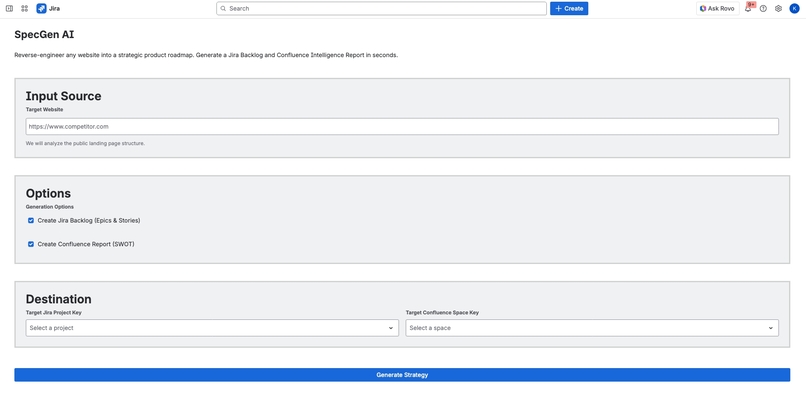
Task: Open the help question-mark icon
Action: point(763,8)
